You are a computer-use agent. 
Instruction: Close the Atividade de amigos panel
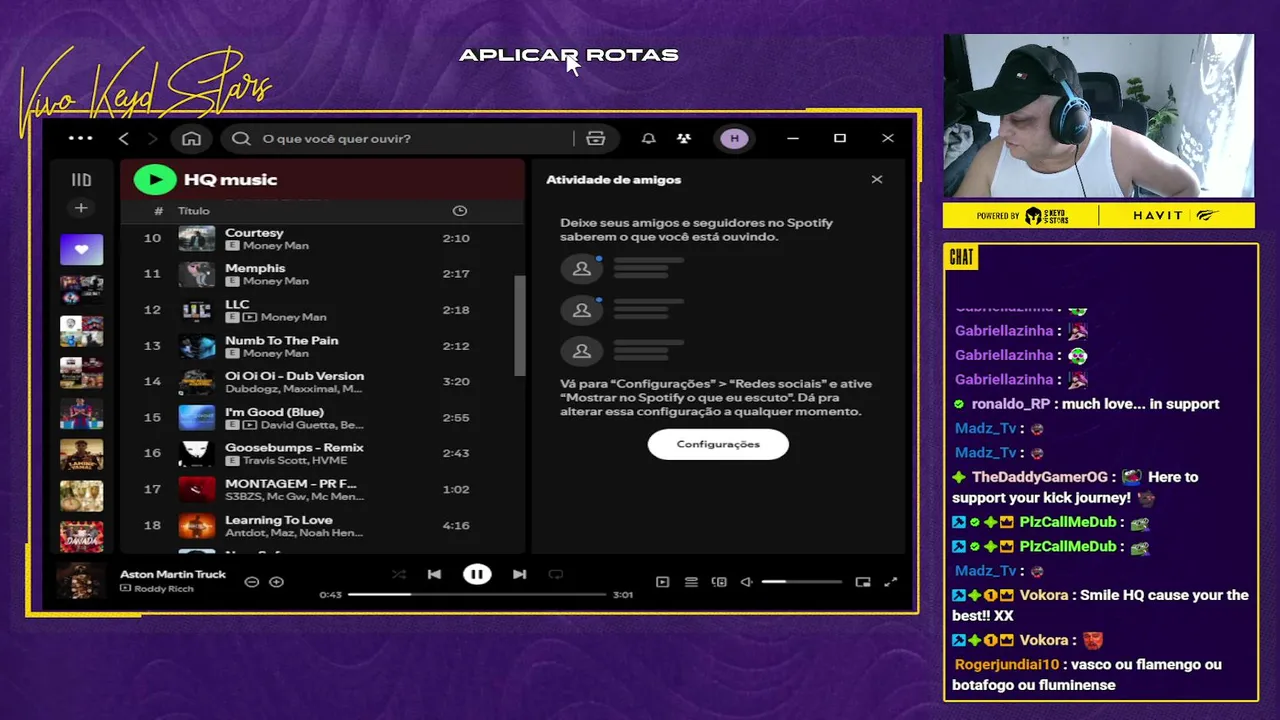[x=877, y=179]
